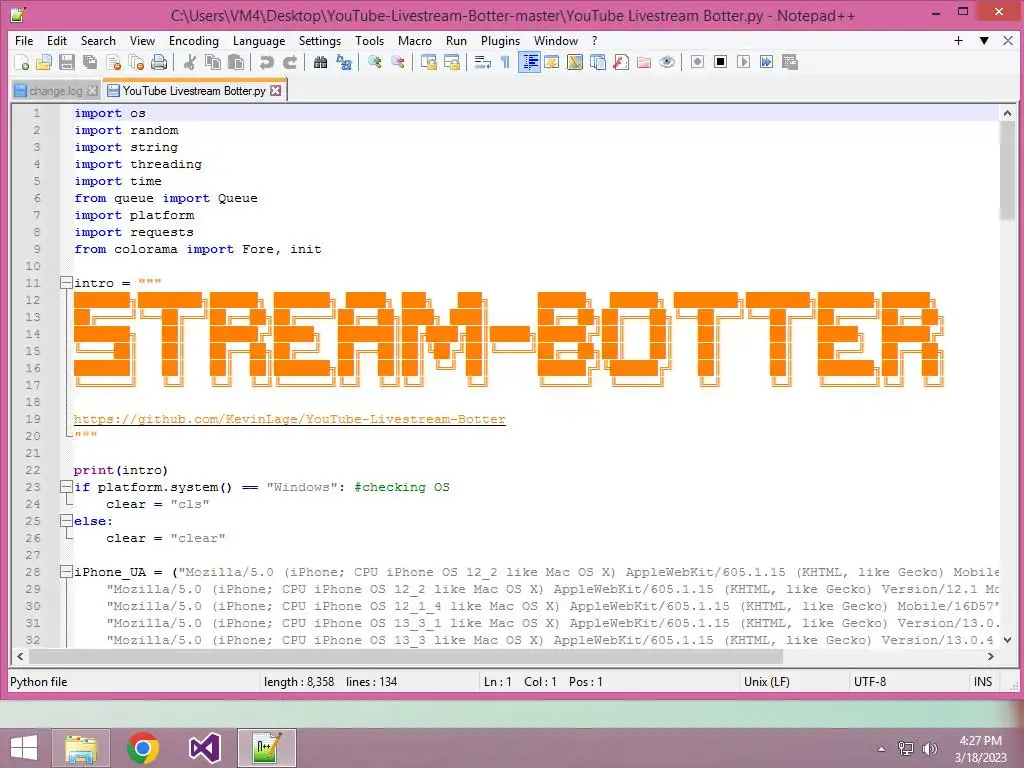Image resolution: width=1024 pixels, height=768 pixels.
Task: Start recording a macro
Action: click(x=697, y=62)
